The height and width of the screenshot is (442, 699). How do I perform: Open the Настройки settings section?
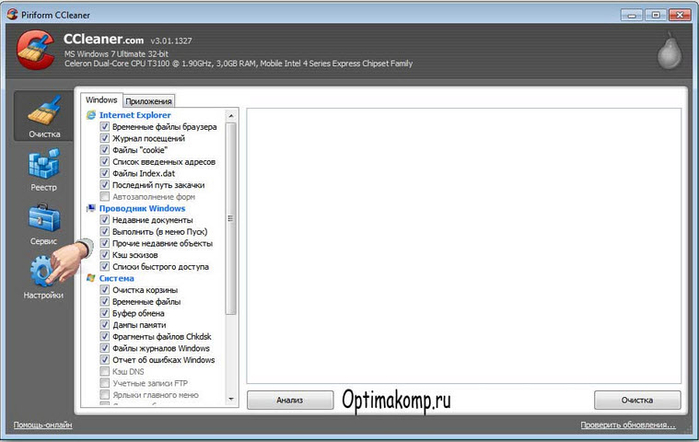pyautogui.click(x=43, y=277)
